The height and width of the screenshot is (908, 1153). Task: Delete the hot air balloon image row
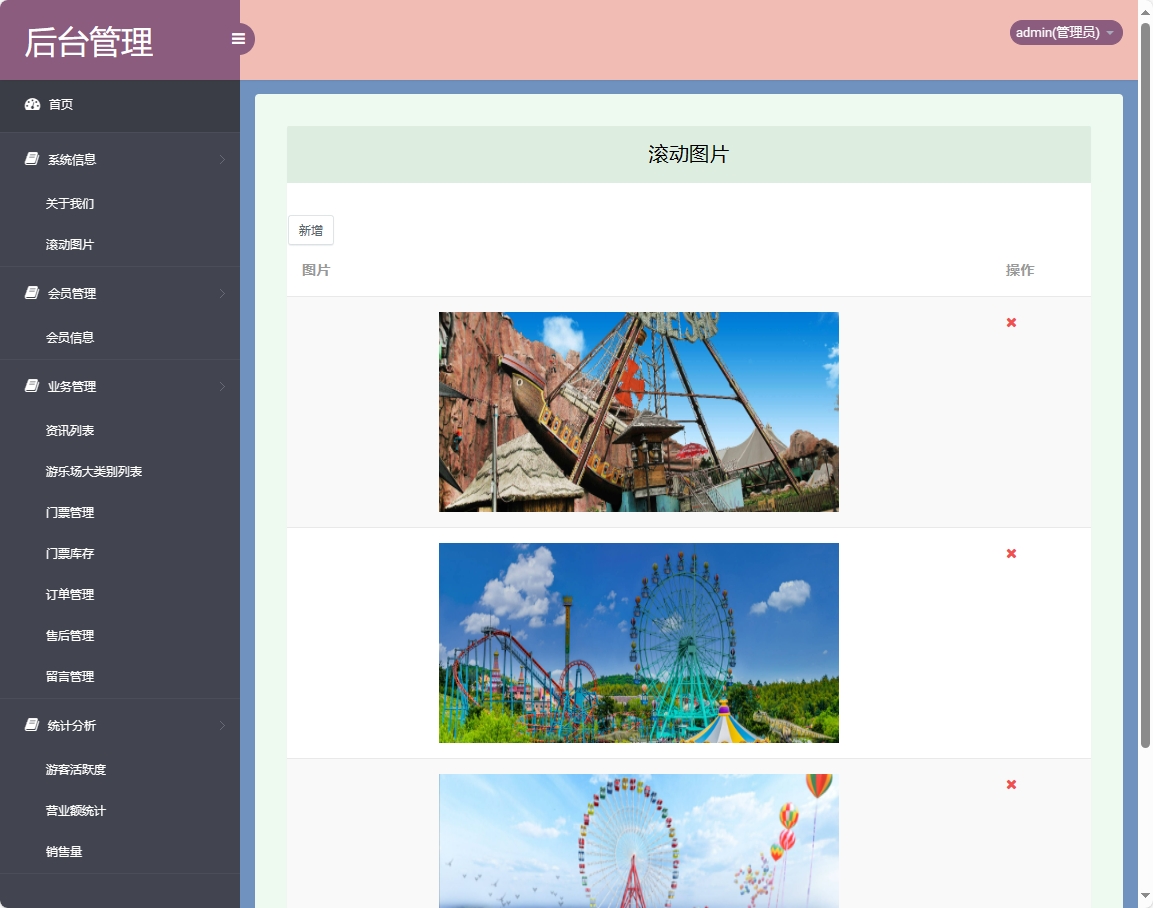pyautogui.click(x=1011, y=784)
